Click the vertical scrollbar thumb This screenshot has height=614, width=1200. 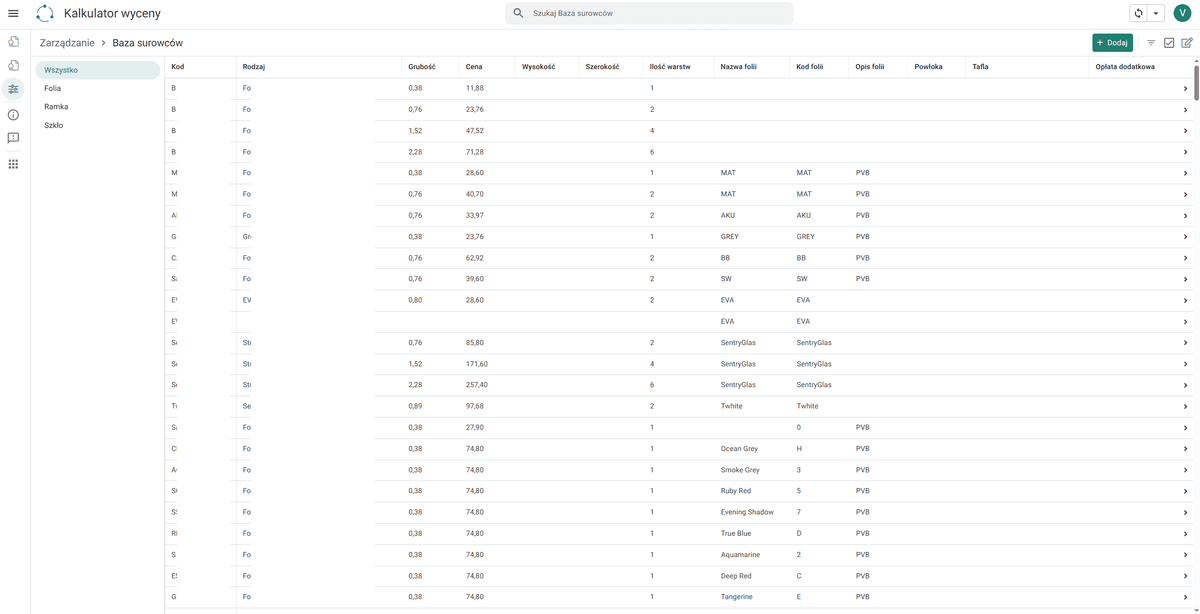tap(1196, 82)
